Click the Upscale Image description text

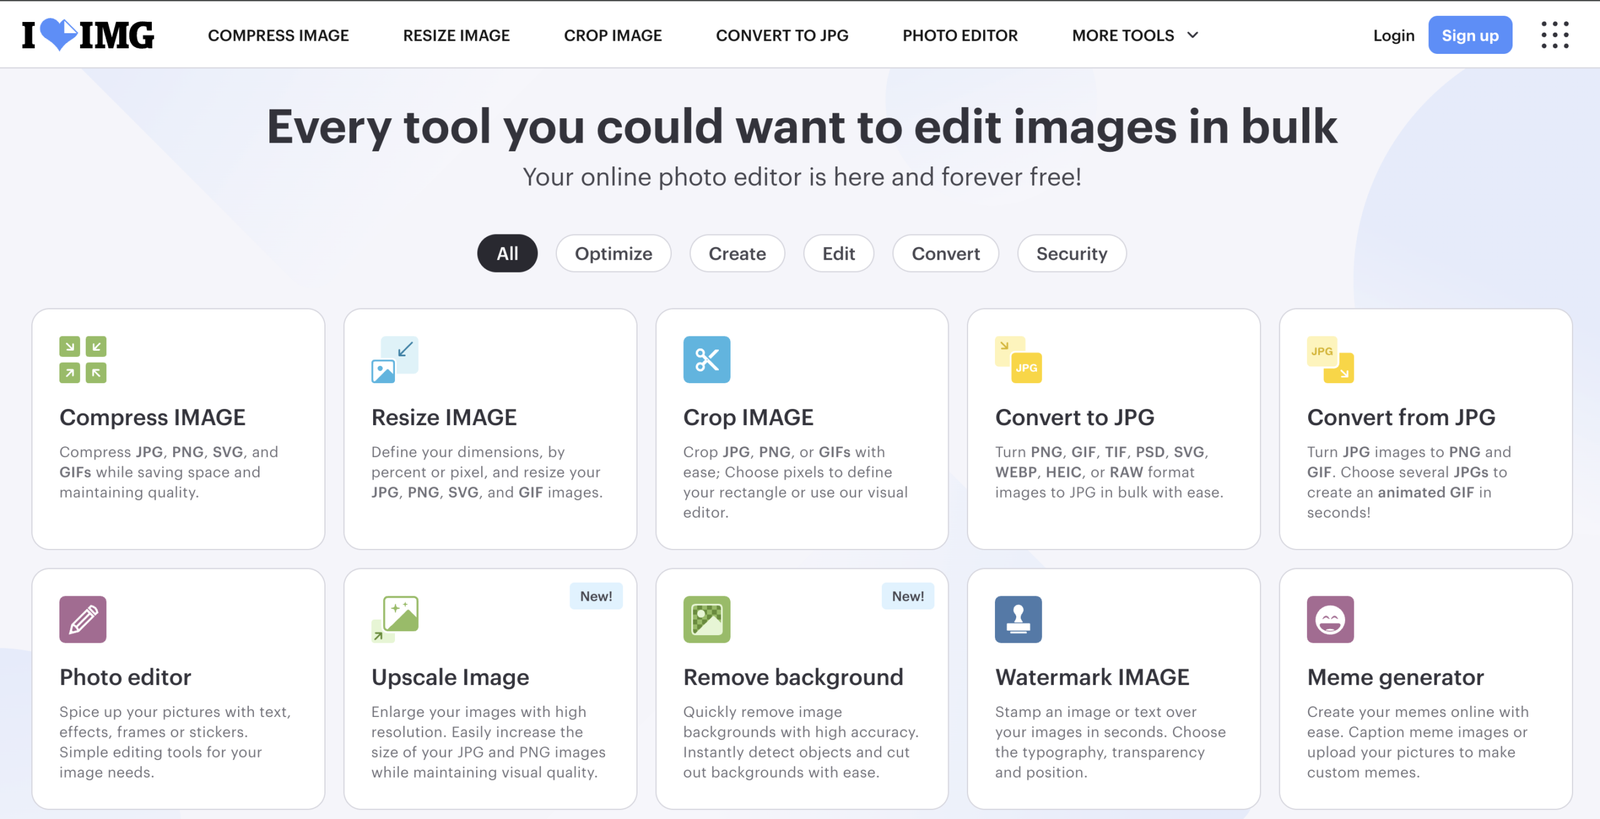click(x=488, y=742)
